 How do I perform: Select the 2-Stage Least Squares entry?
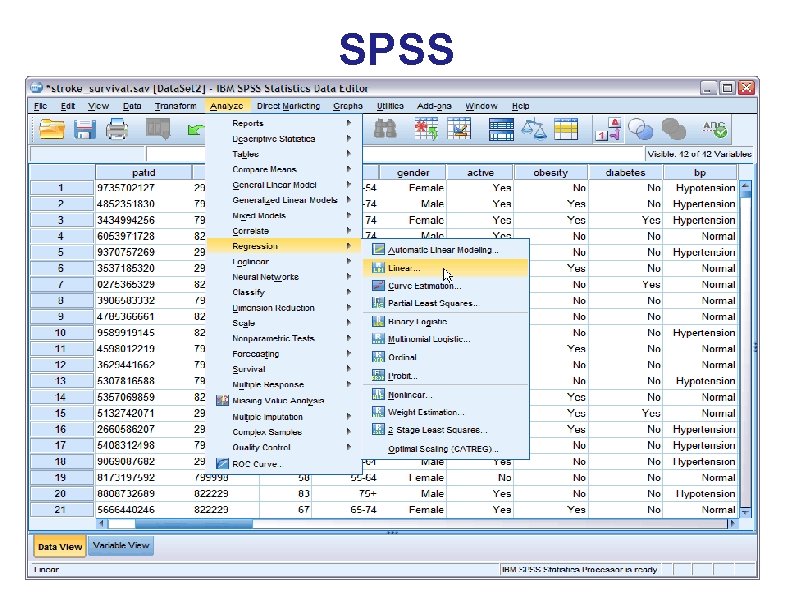tap(446, 429)
